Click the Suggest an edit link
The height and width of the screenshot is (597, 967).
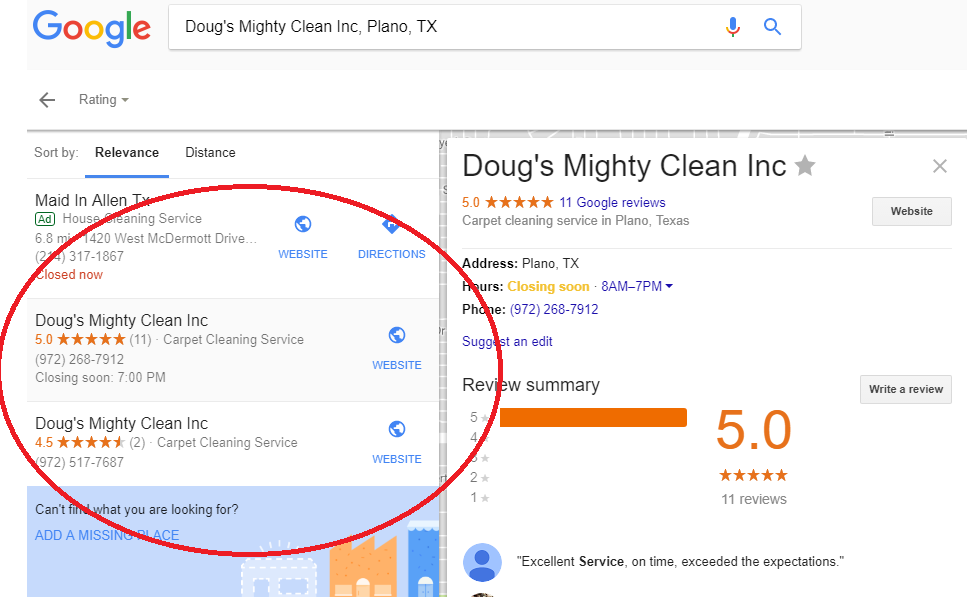coord(507,342)
